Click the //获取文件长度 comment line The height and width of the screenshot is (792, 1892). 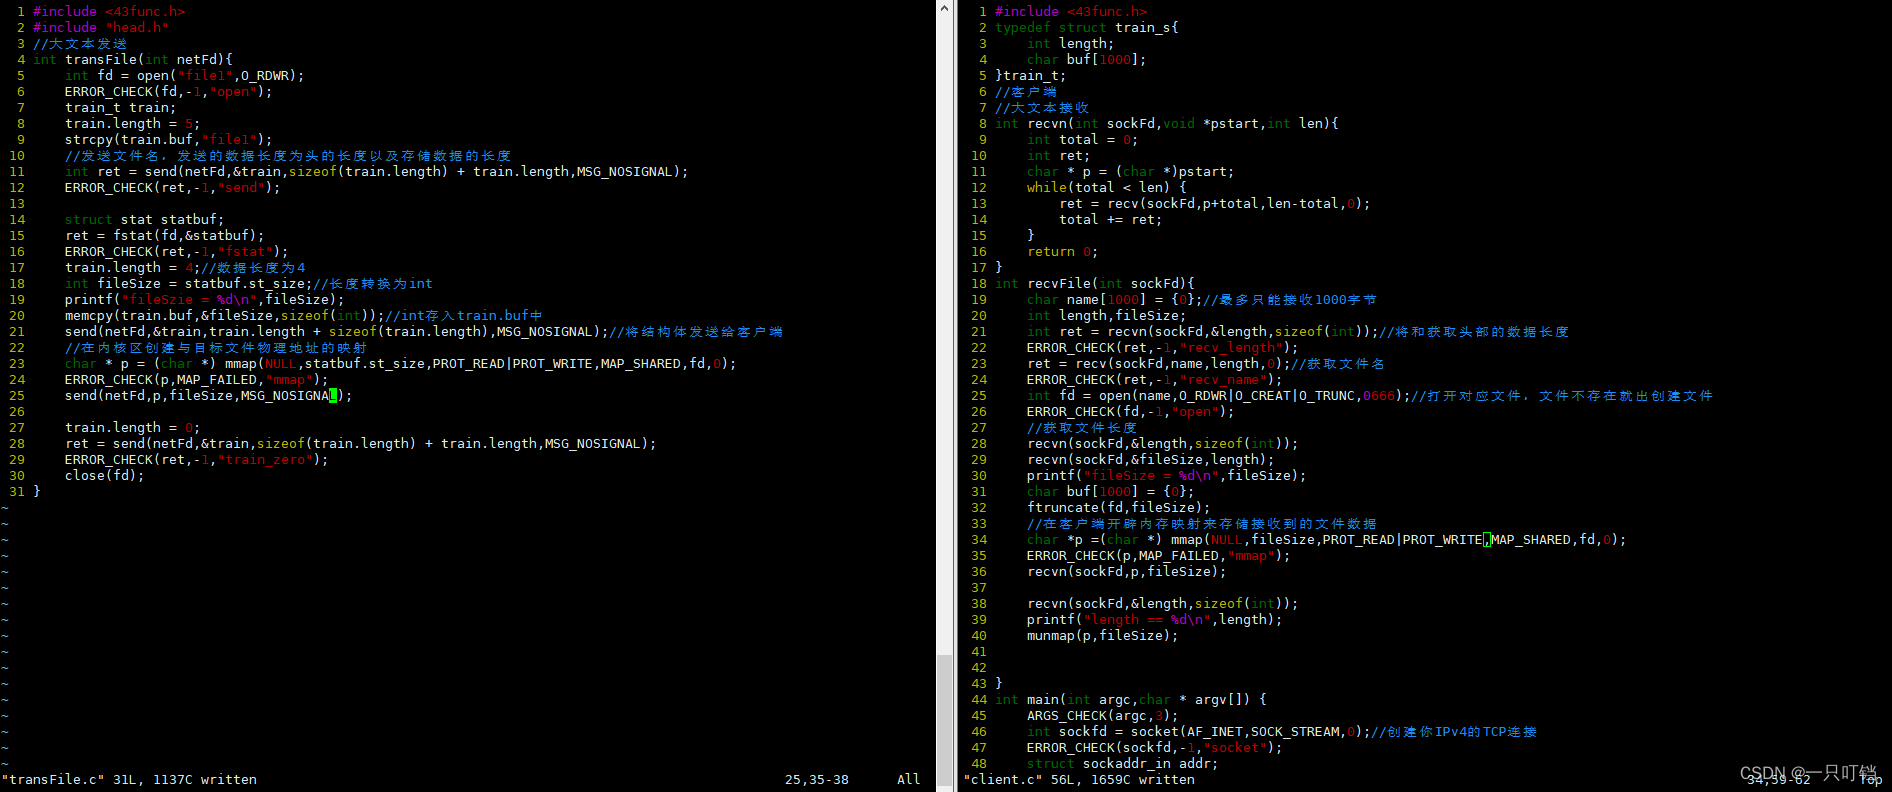point(1082,428)
